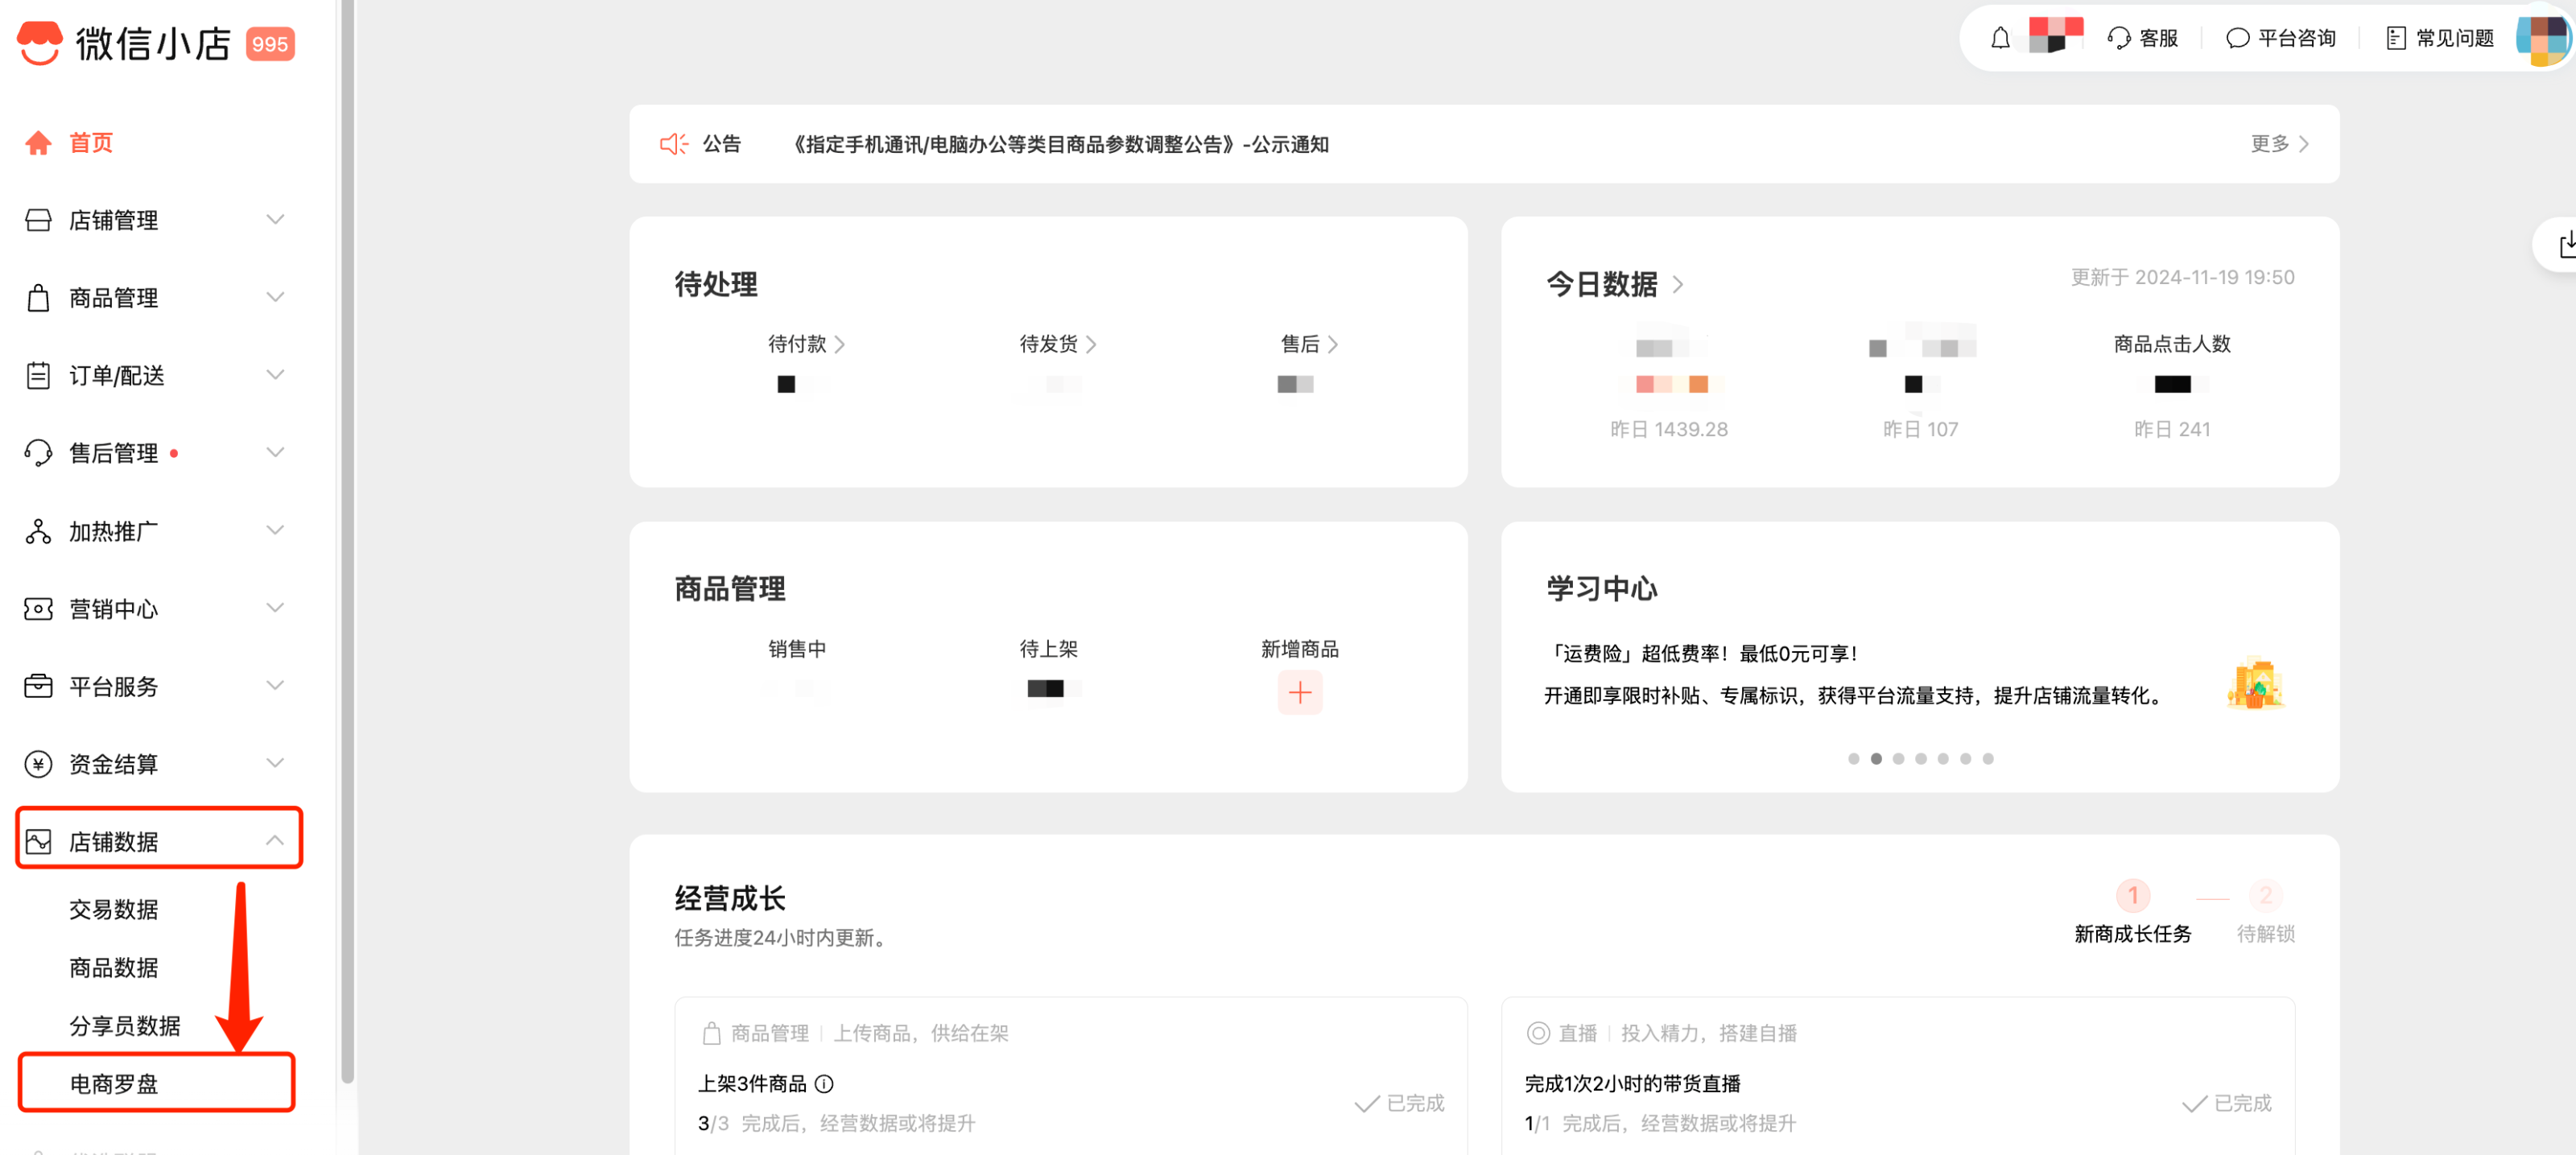Click the user avatar at top right
2576x1155 pixels.
(x=2541, y=38)
